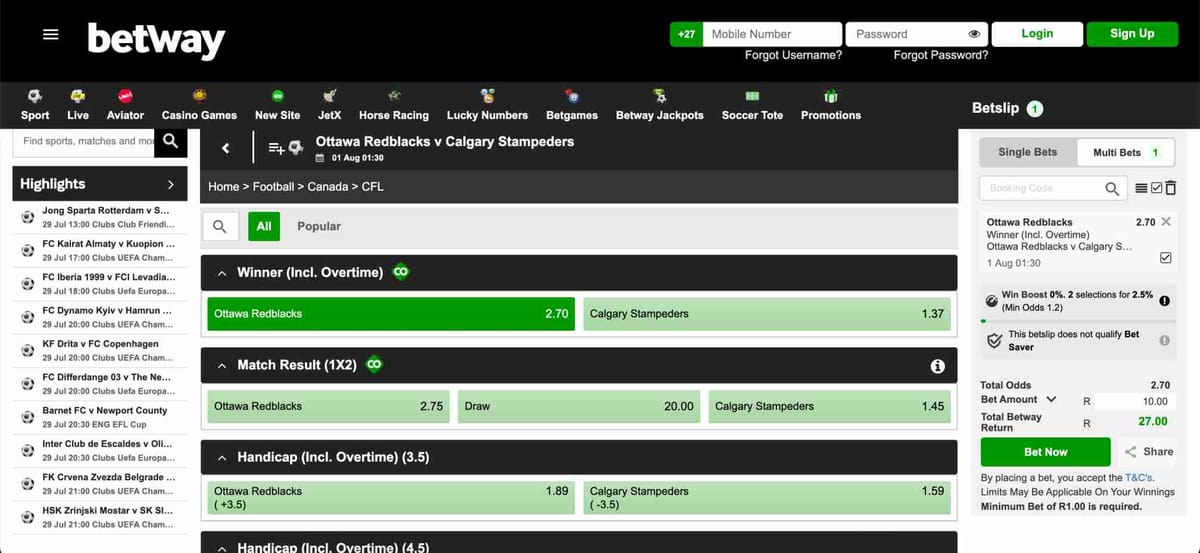1200x553 pixels.
Task: Open the JetX game
Action: click(x=329, y=105)
